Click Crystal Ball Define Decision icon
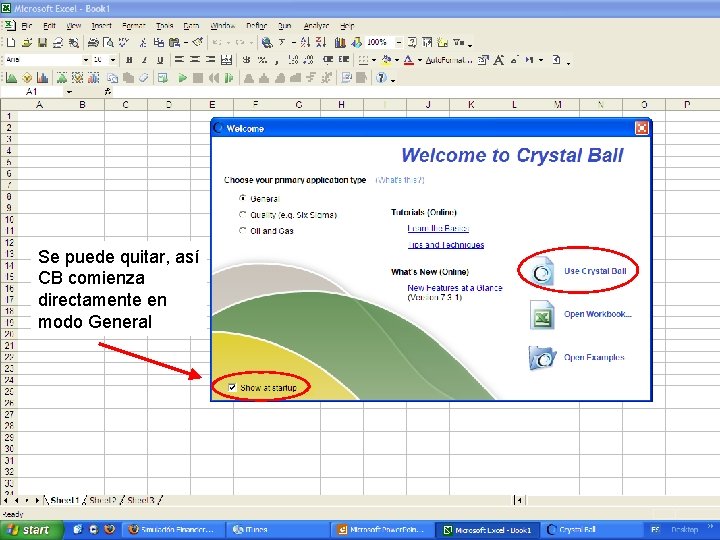This screenshot has height=540, width=720. coord(27,78)
